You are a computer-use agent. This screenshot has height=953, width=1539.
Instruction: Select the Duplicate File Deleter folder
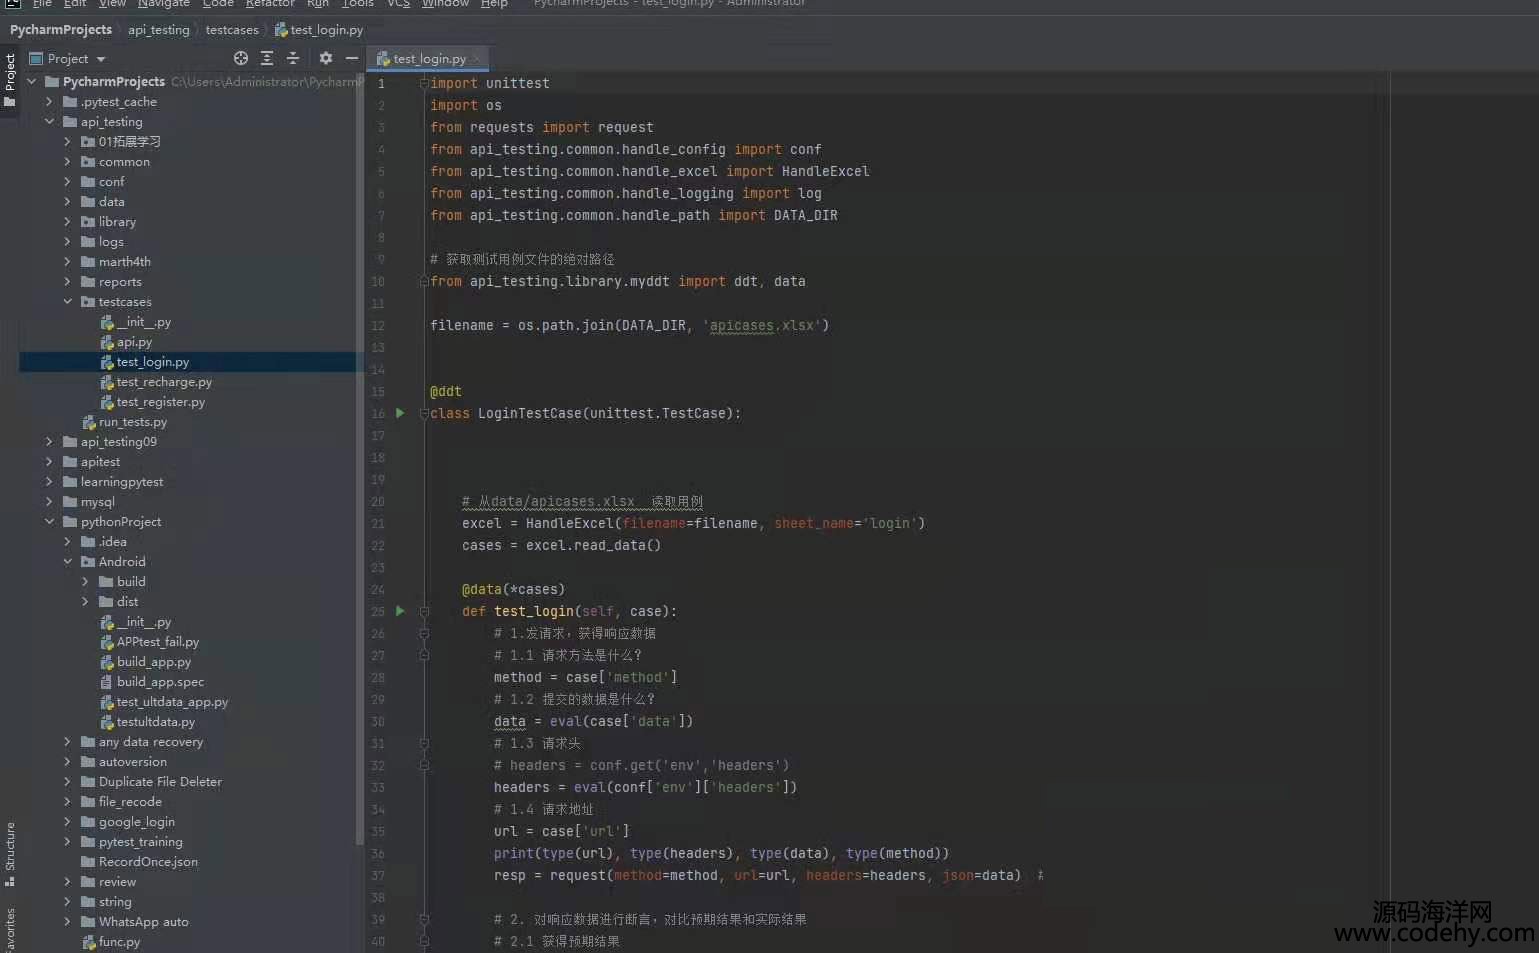tap(160, 782)
